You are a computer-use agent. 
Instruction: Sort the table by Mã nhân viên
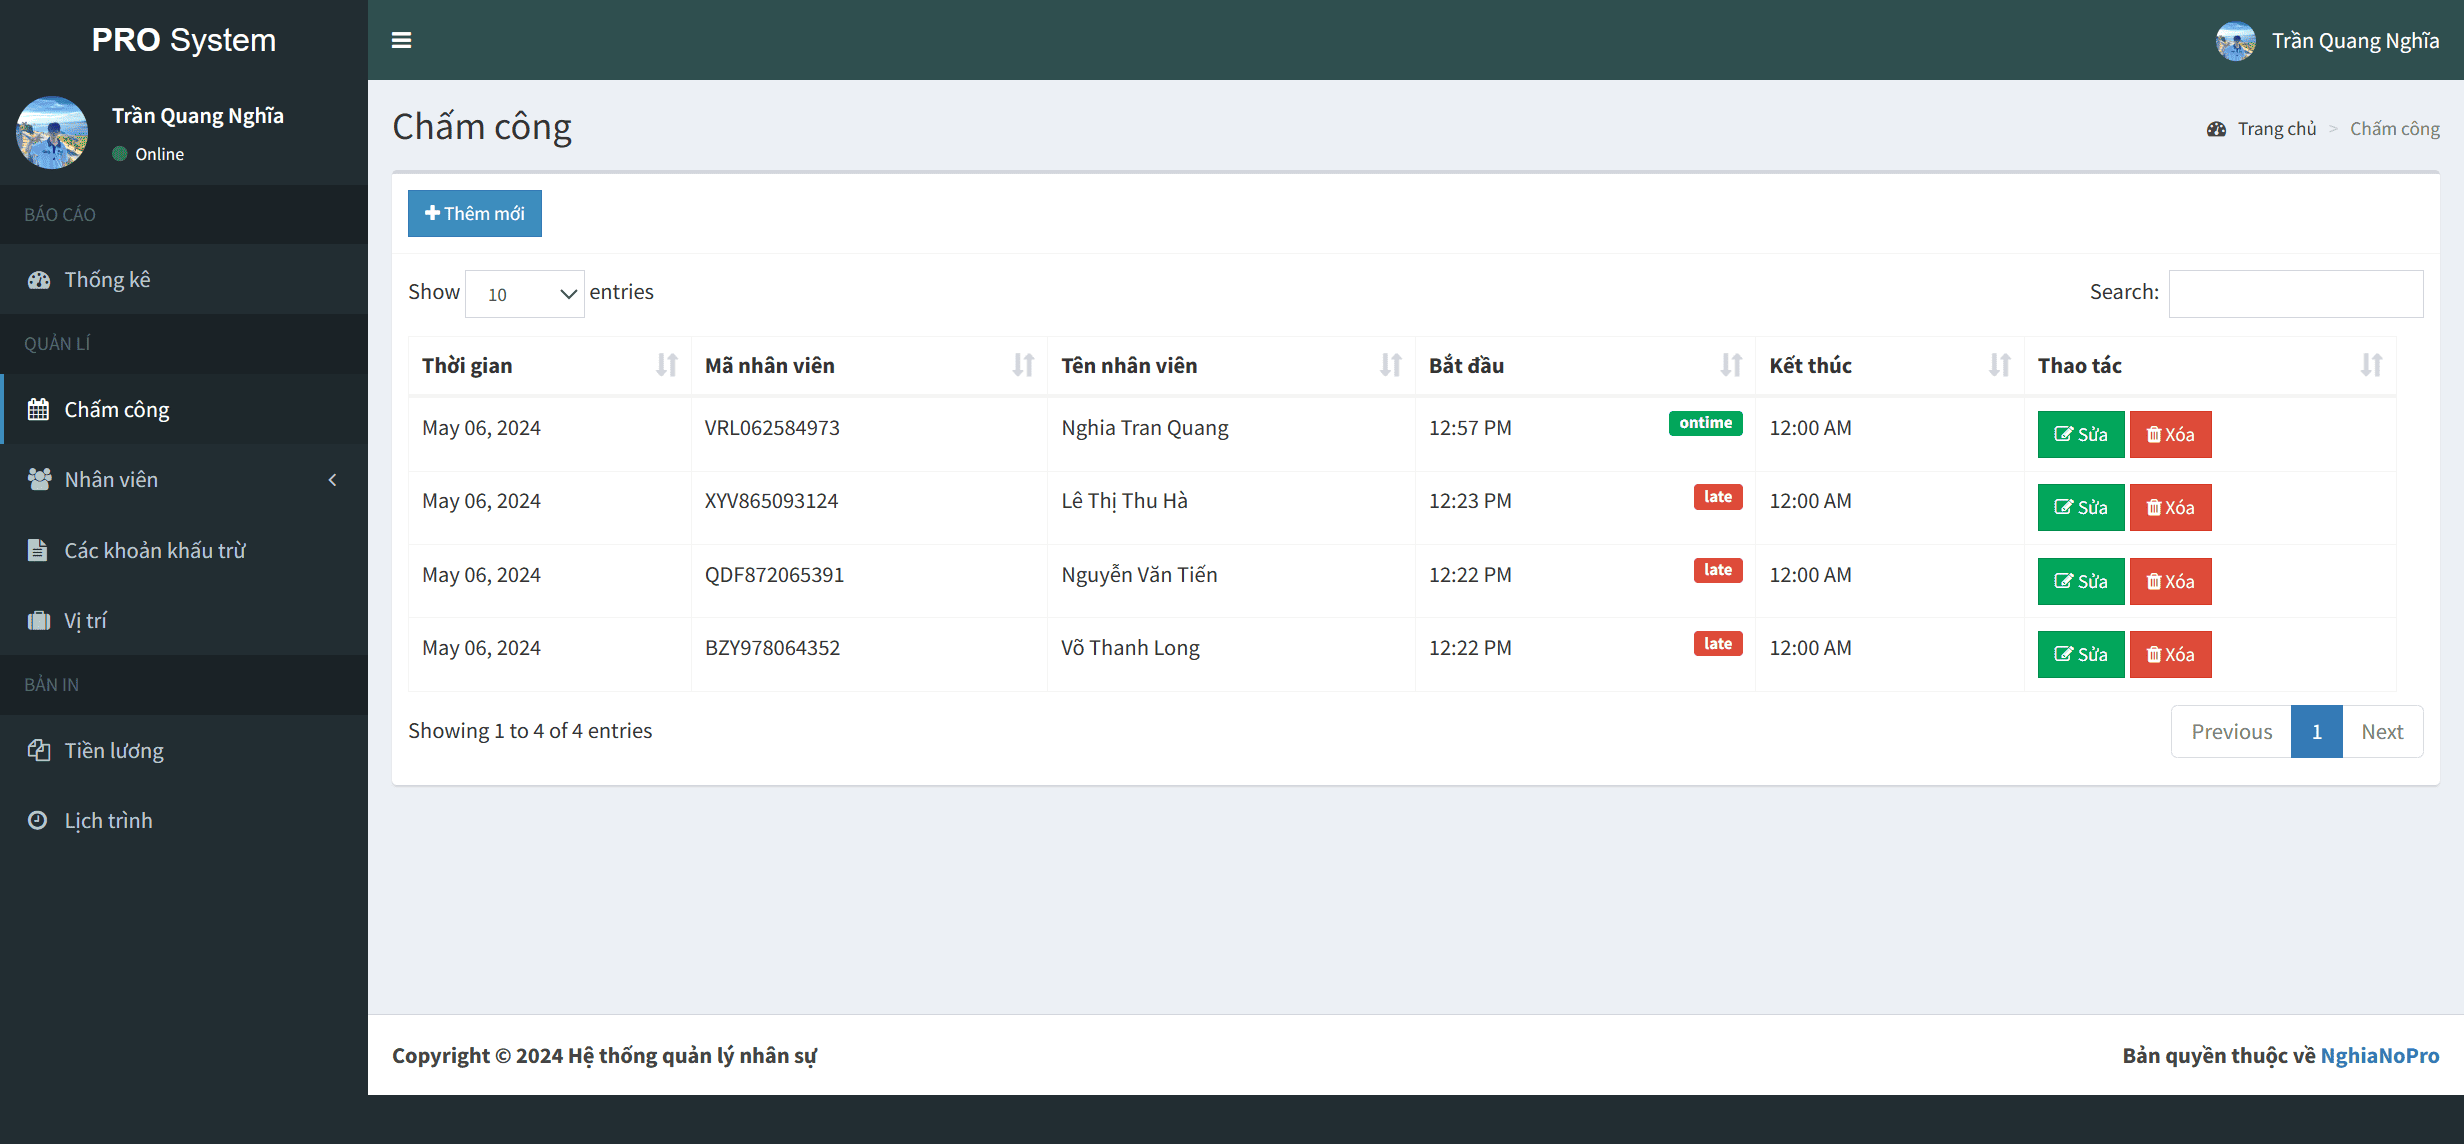pyautogui.click(x=868, y=366)
